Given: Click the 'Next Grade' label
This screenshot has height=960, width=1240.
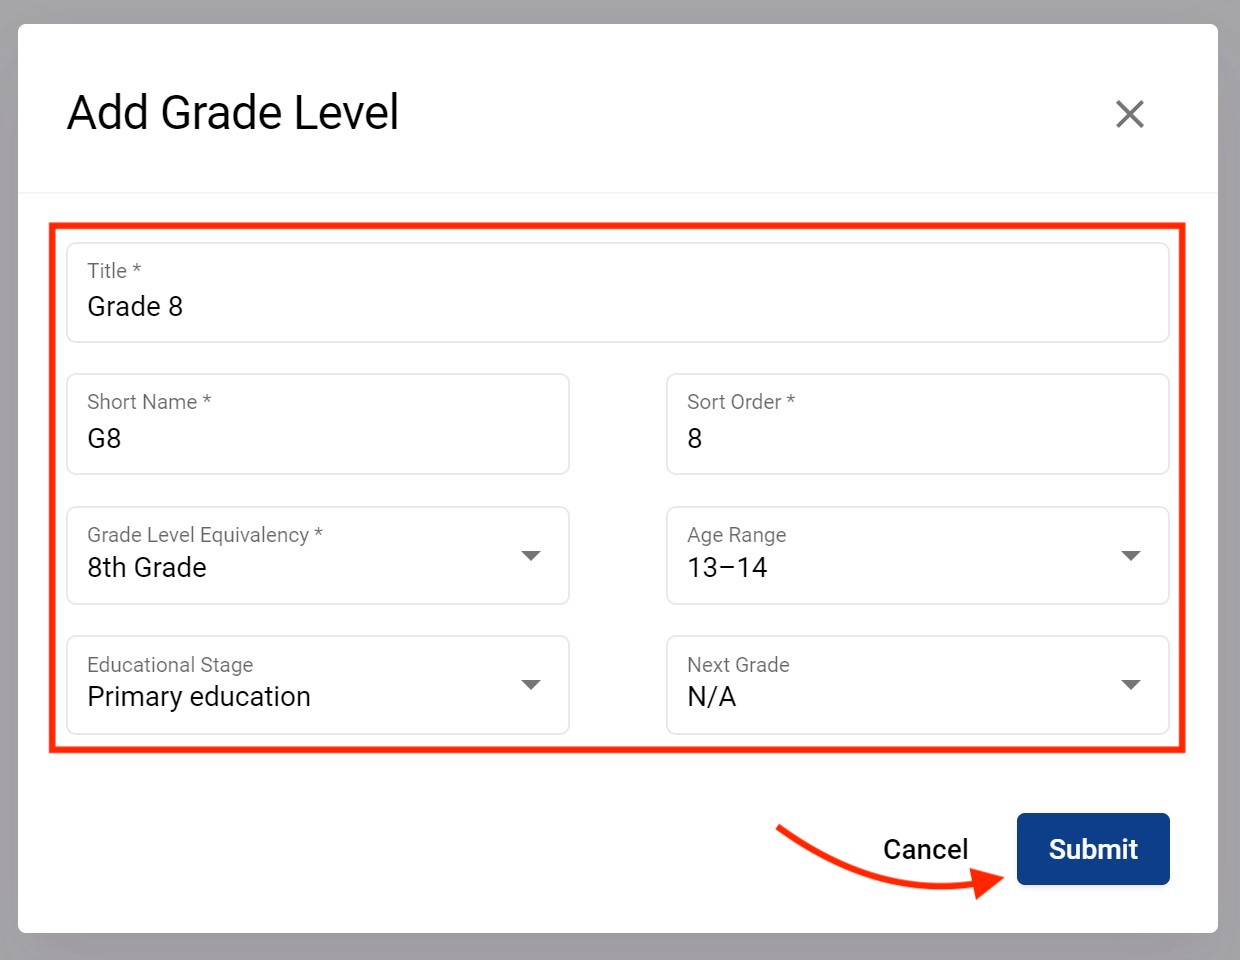Looking at the screenshot, I should click(738, 665).
